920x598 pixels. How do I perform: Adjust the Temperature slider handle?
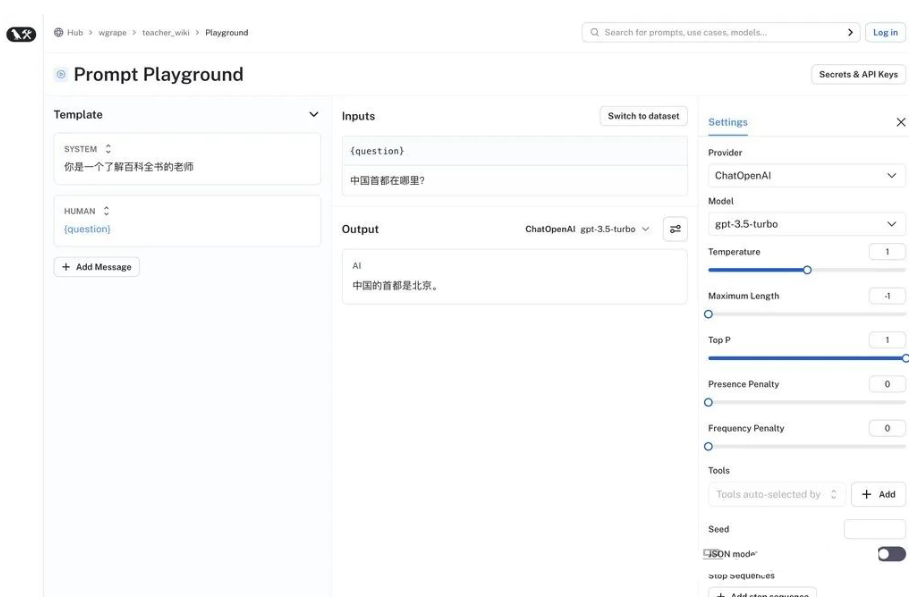807,270
